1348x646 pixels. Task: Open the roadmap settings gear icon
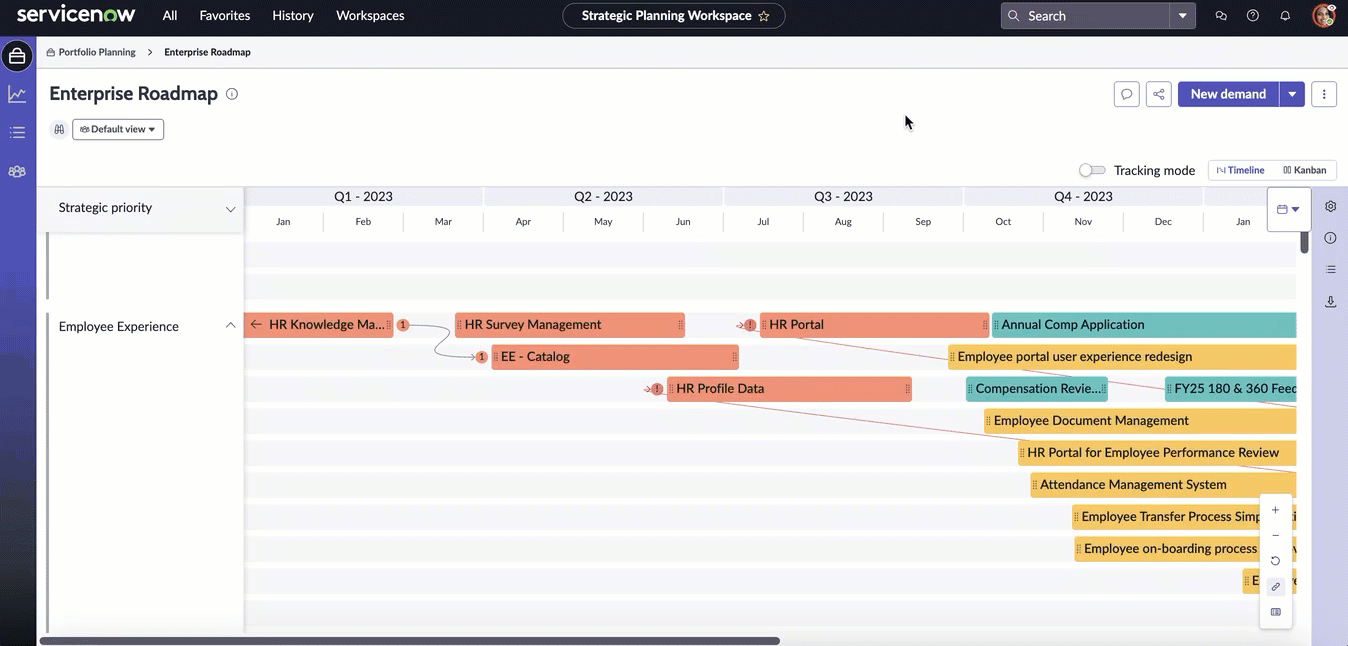coord(1331,206)
